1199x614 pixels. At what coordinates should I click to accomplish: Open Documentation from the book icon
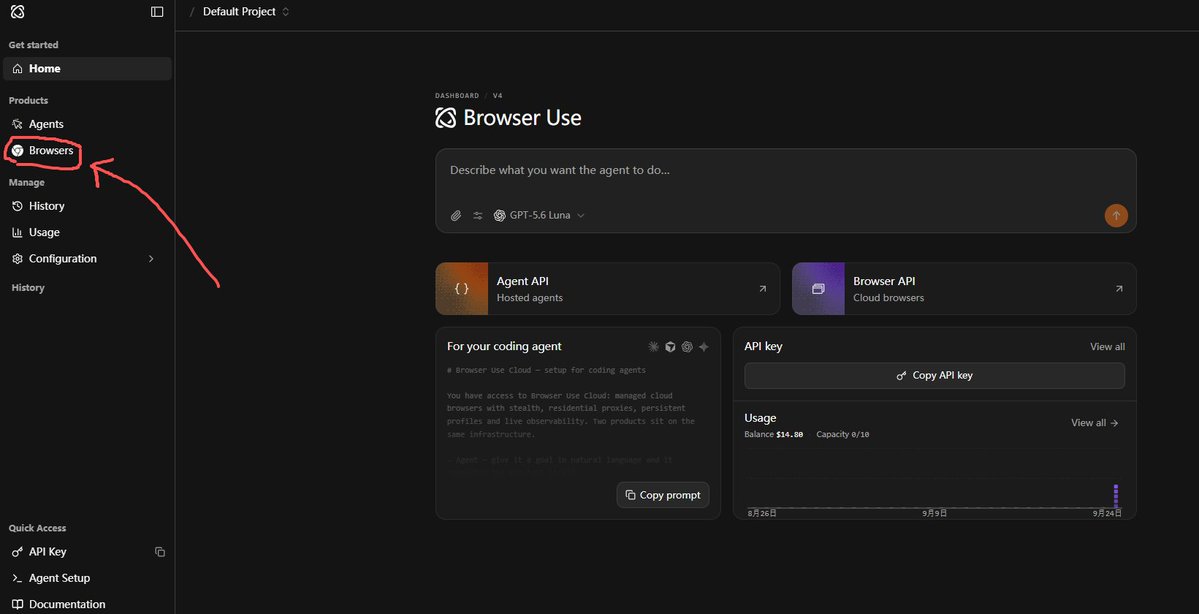click(x=18, y=604)
